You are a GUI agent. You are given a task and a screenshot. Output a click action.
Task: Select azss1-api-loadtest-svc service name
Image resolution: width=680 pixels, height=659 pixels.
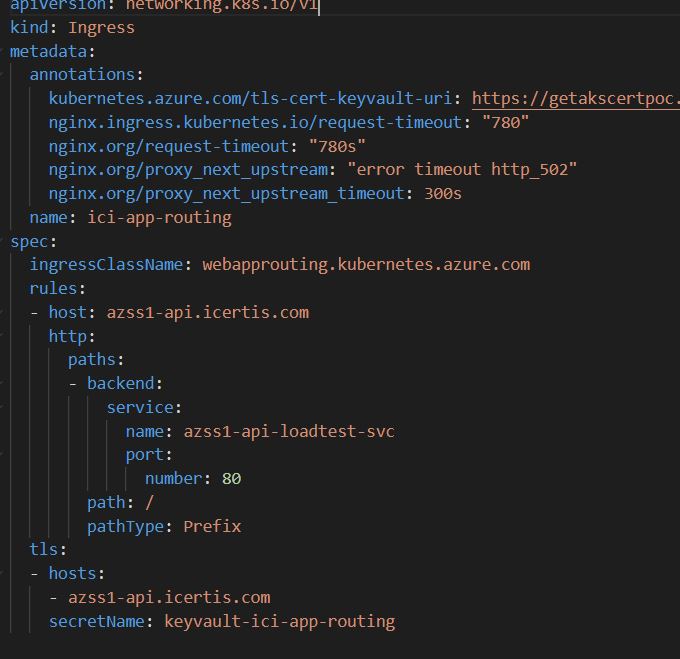[289, 431]
